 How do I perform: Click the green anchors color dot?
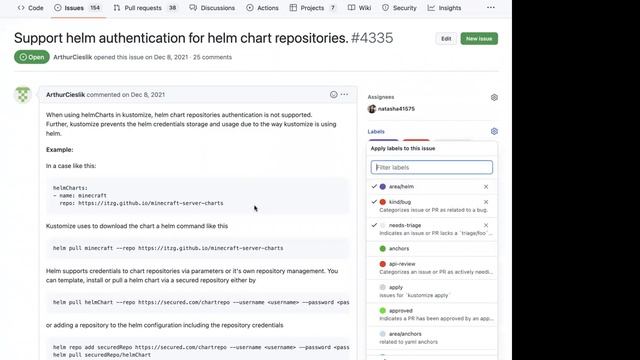(x=382, y=249)
